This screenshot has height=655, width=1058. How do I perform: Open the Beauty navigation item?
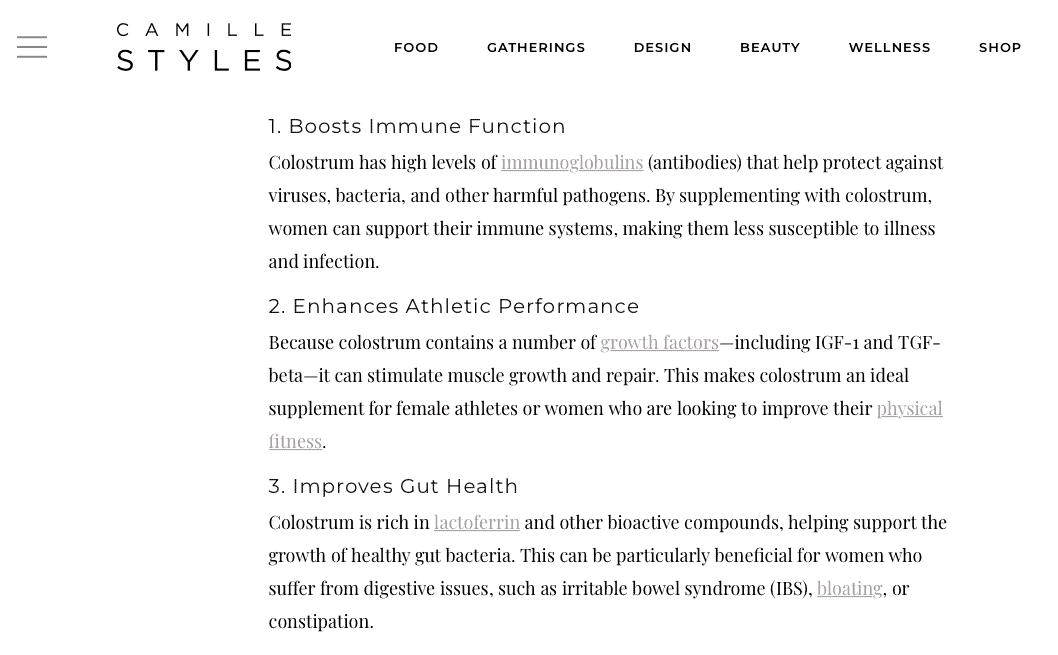pos(770,48)
